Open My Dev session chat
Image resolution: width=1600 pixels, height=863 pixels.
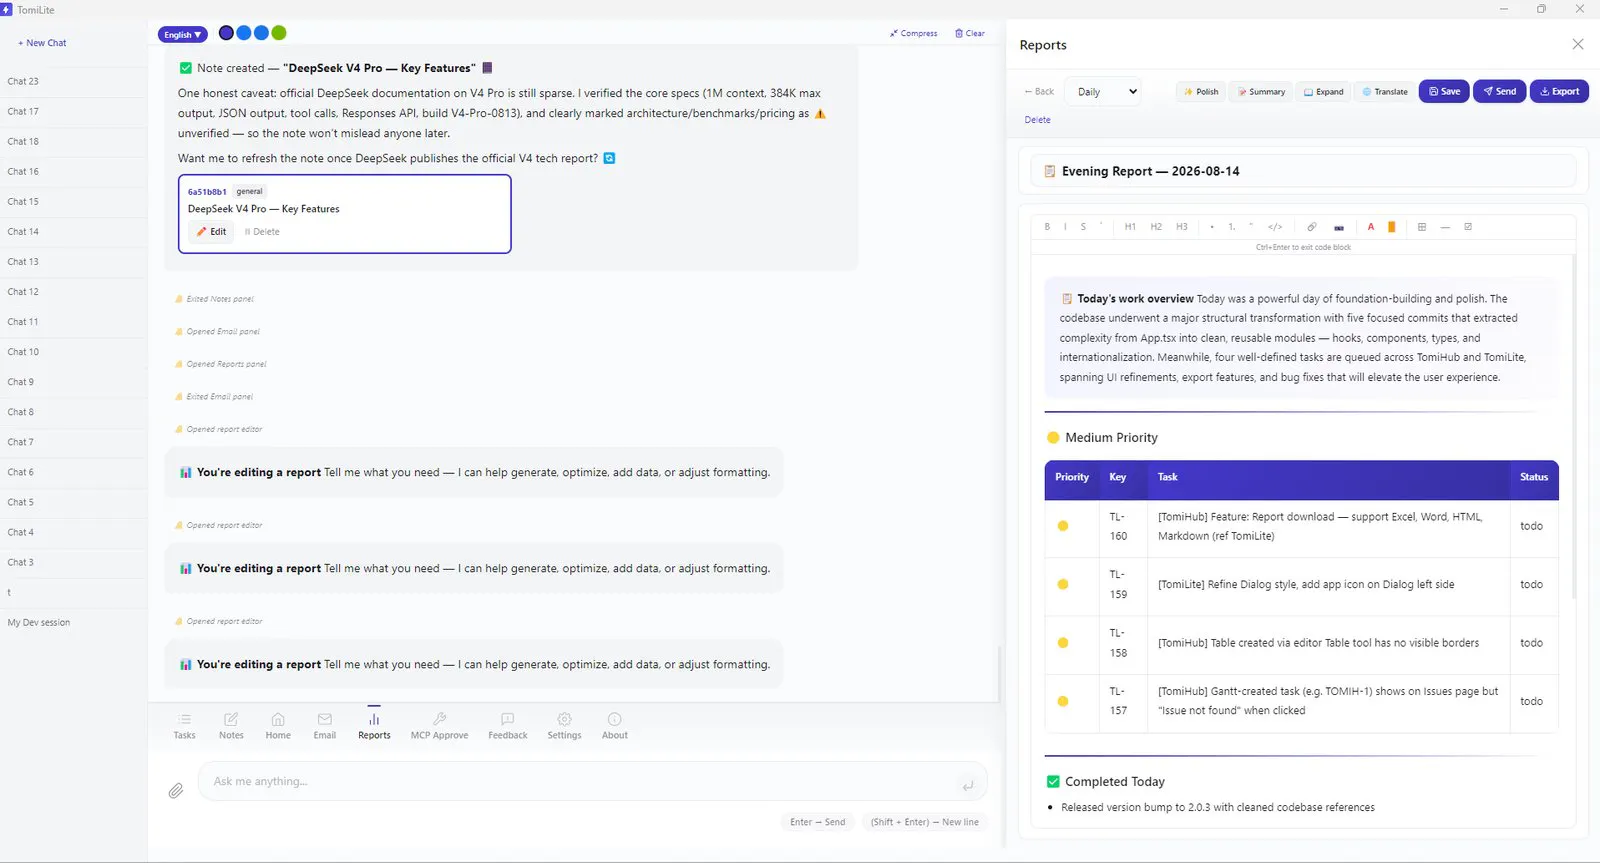click(74, 622)
